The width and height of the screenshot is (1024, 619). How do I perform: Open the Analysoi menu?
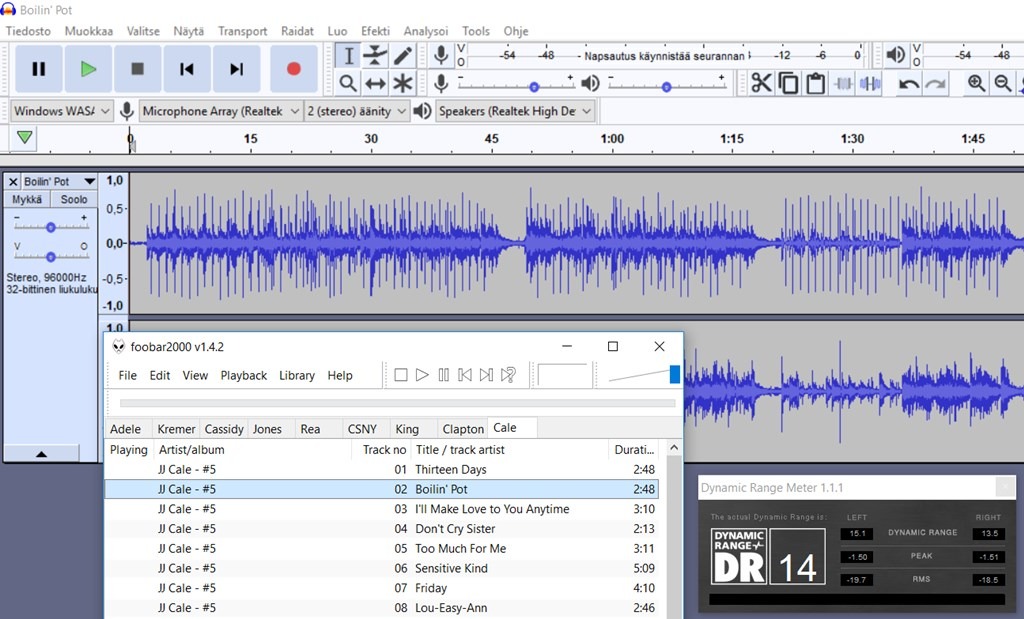pos(426,31)
